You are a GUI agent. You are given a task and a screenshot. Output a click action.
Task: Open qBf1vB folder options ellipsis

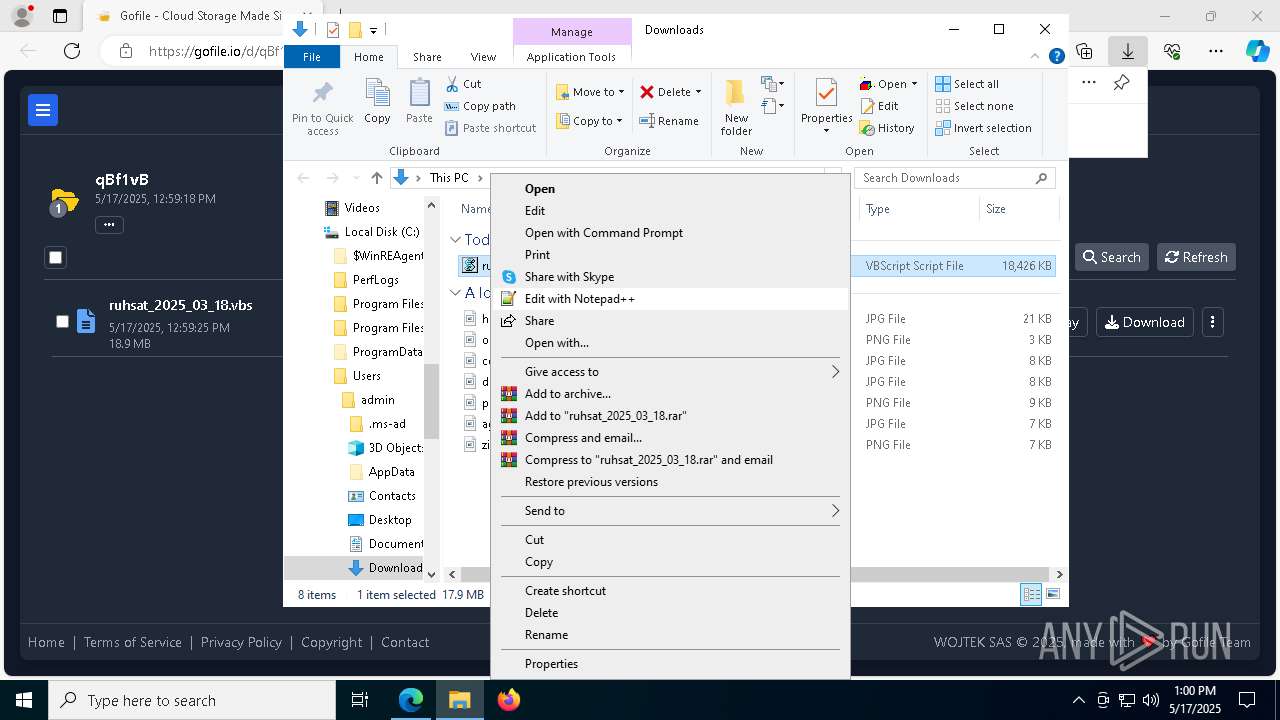[109, 225]
